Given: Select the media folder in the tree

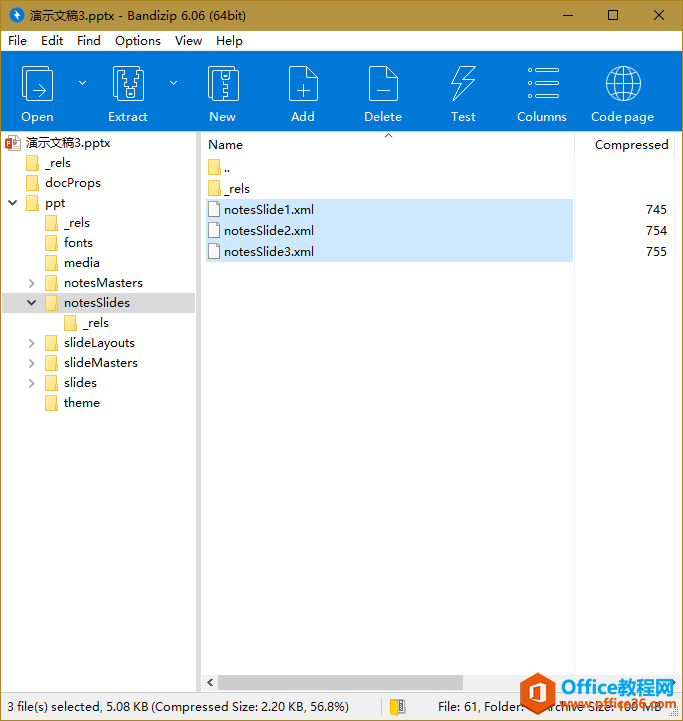Looking at the screenshot, I should click(x=81, y=263).
